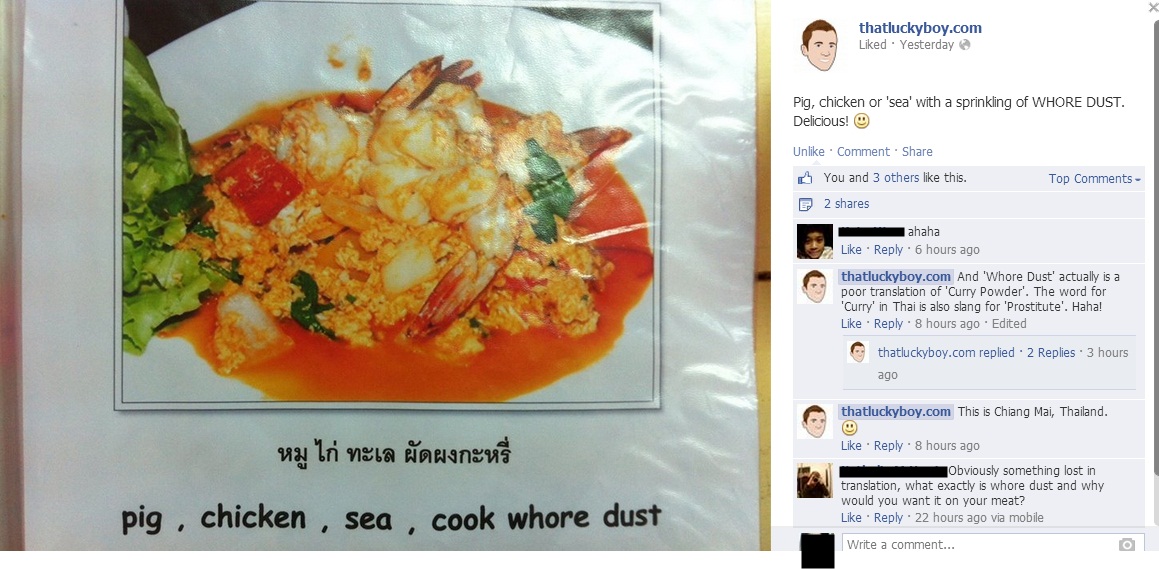Click Share under the post
Image resolution: width=1159 pixels, height=569 pixels.
click(917, 151)
